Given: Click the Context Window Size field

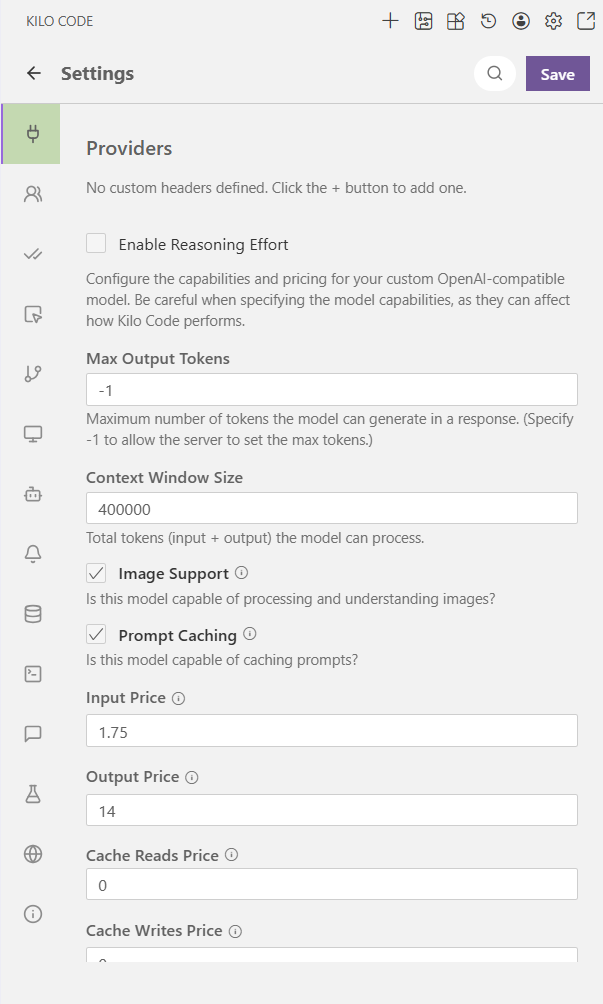Looking at the screenshot, I should point(331,508).
